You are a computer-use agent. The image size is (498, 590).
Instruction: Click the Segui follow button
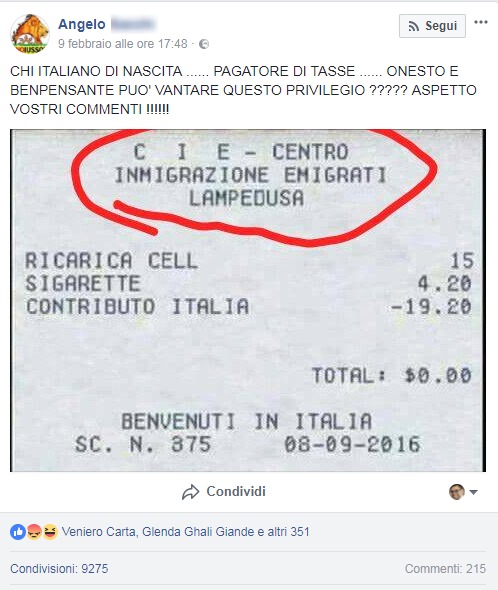pyautogui.click(x=432, y=26)
